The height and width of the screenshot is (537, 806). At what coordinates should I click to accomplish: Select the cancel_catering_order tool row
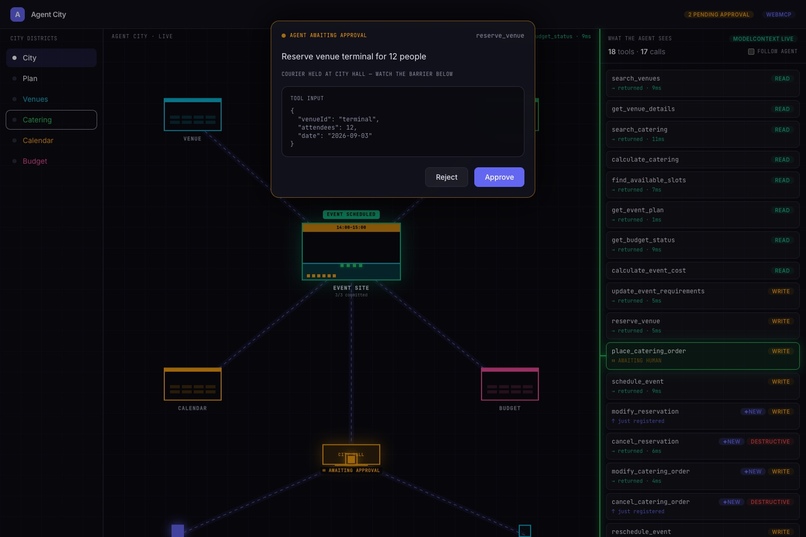702,506
